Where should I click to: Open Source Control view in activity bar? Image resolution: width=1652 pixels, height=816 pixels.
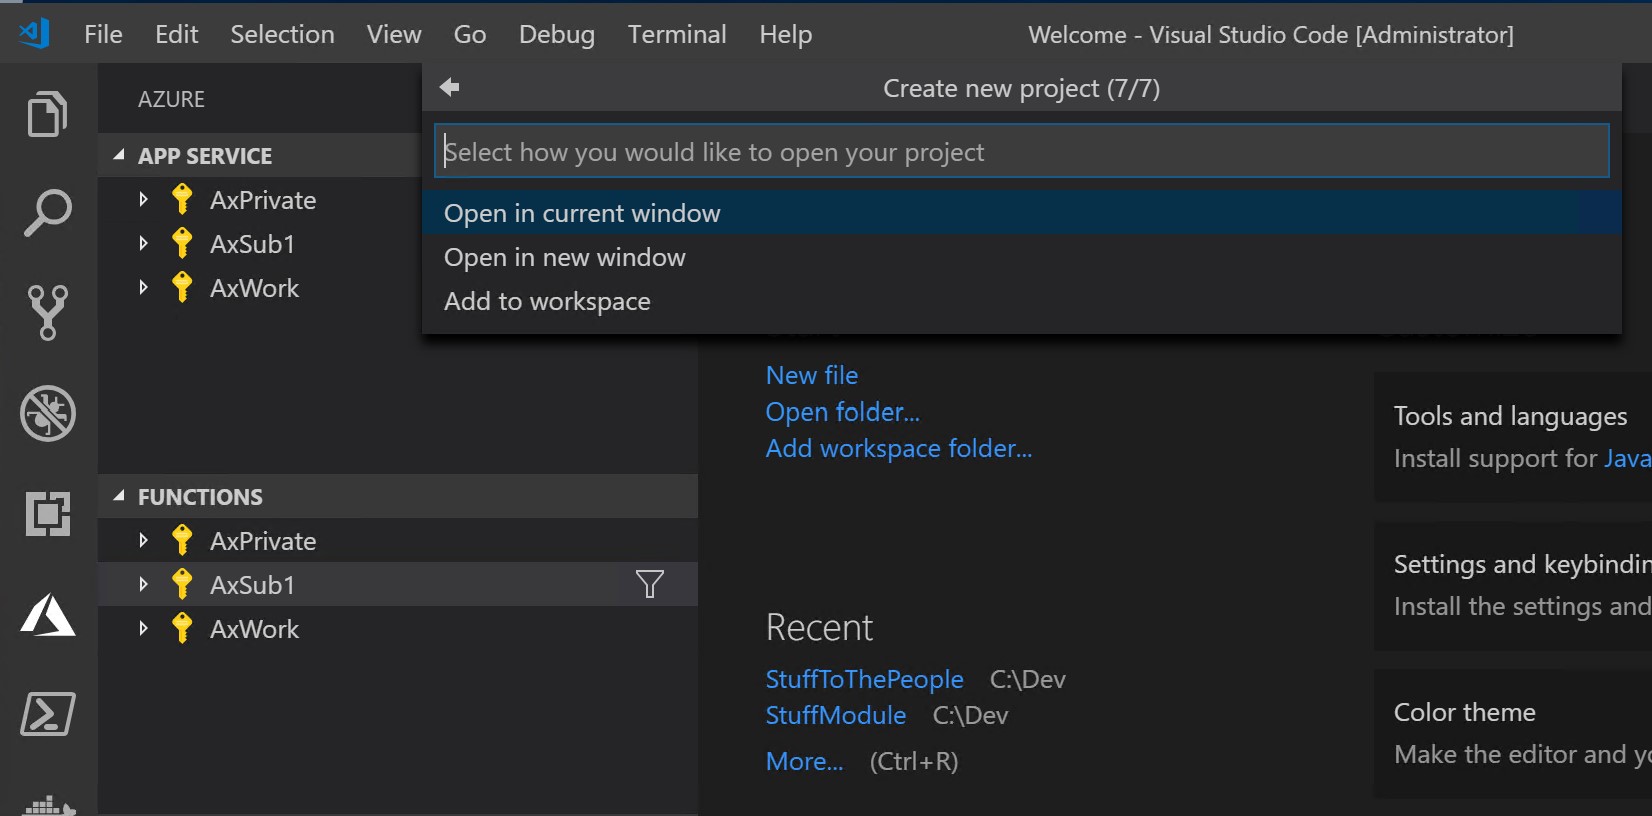[47, 312]
